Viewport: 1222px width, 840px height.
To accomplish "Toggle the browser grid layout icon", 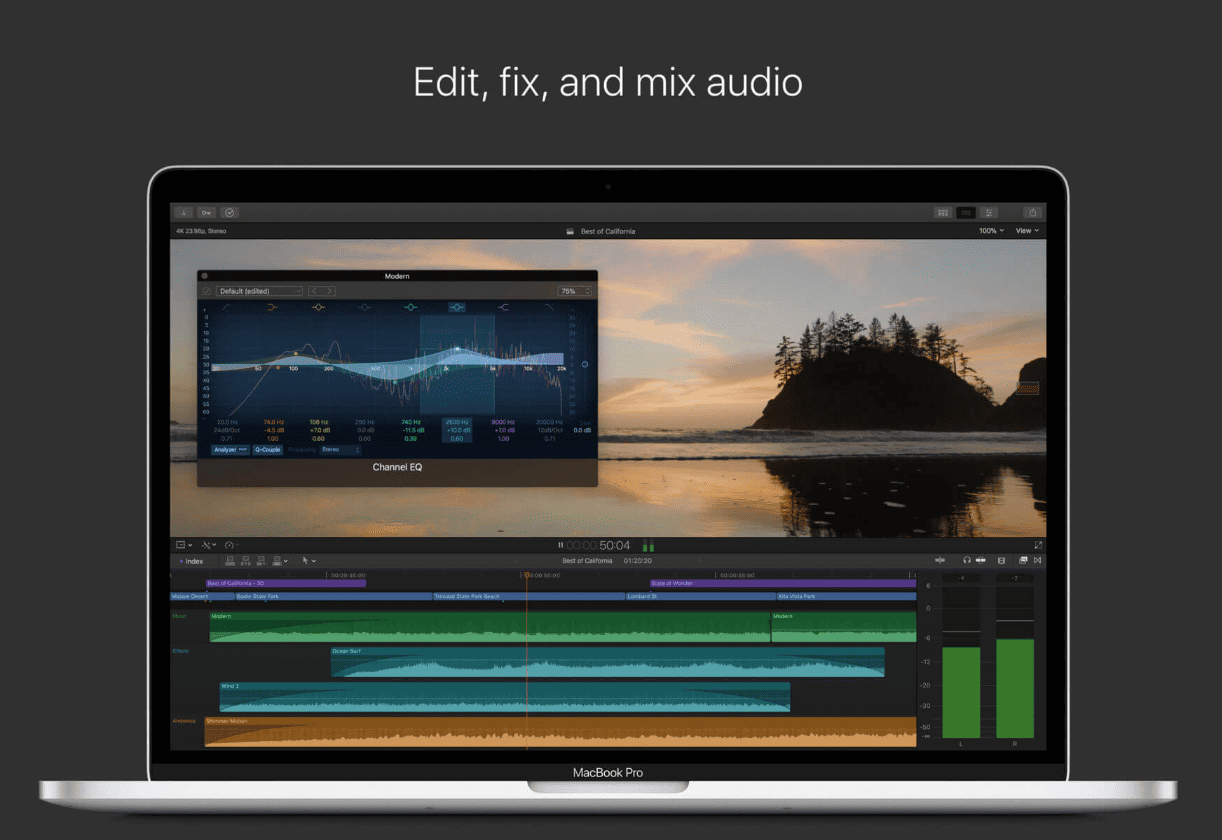I will 942,212.
